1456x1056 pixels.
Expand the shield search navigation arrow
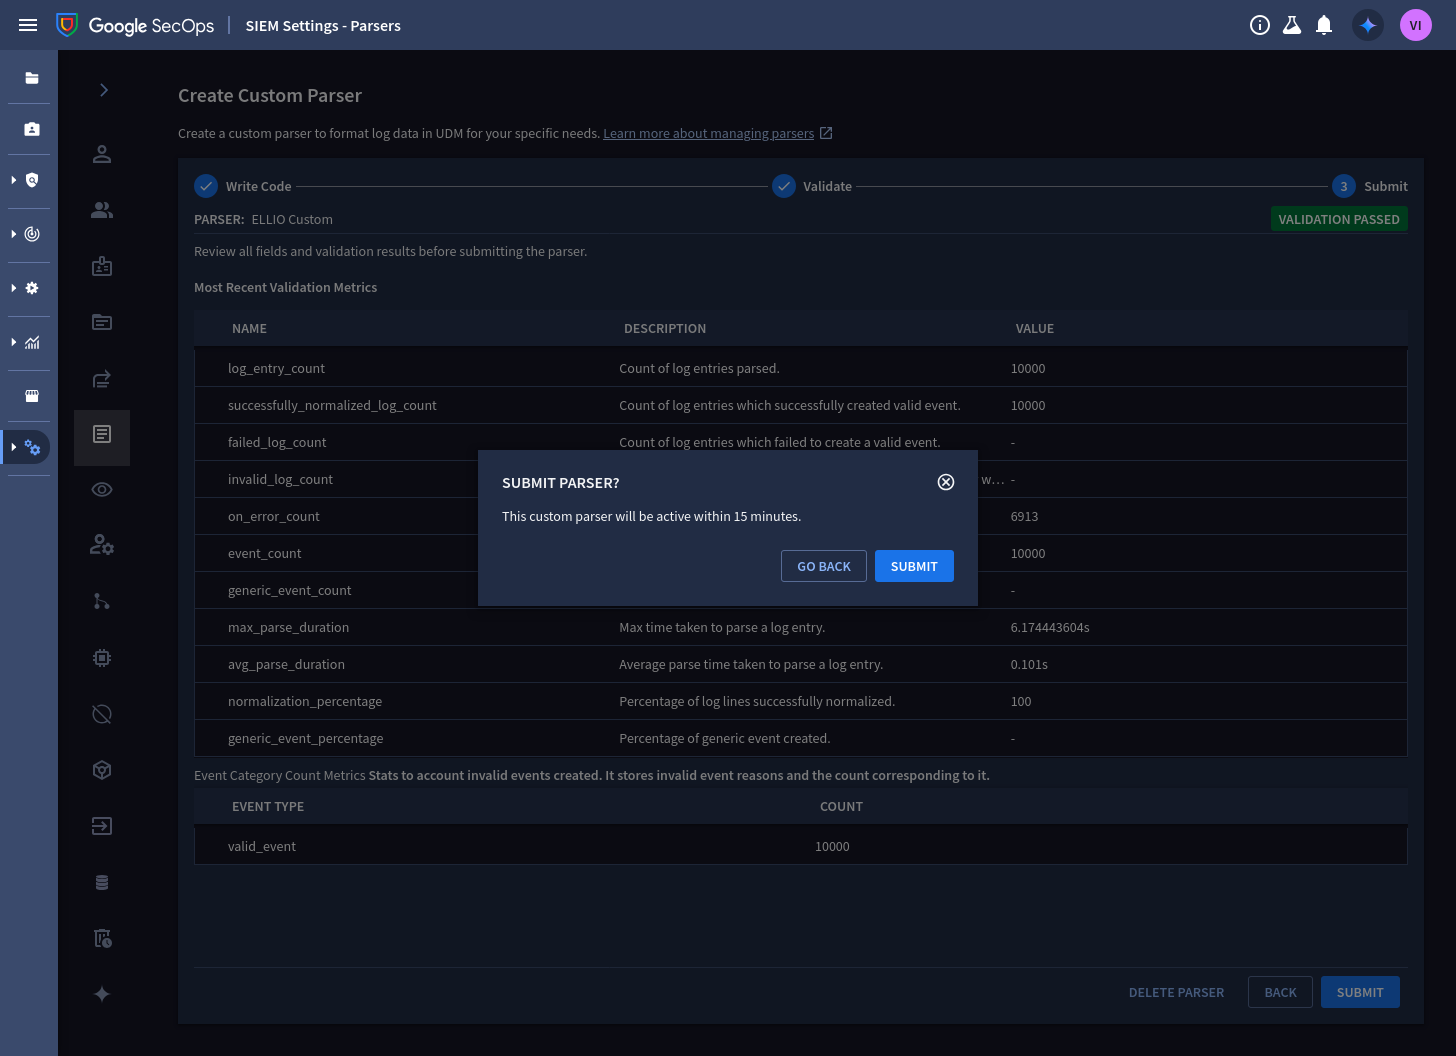coord(13,180)
